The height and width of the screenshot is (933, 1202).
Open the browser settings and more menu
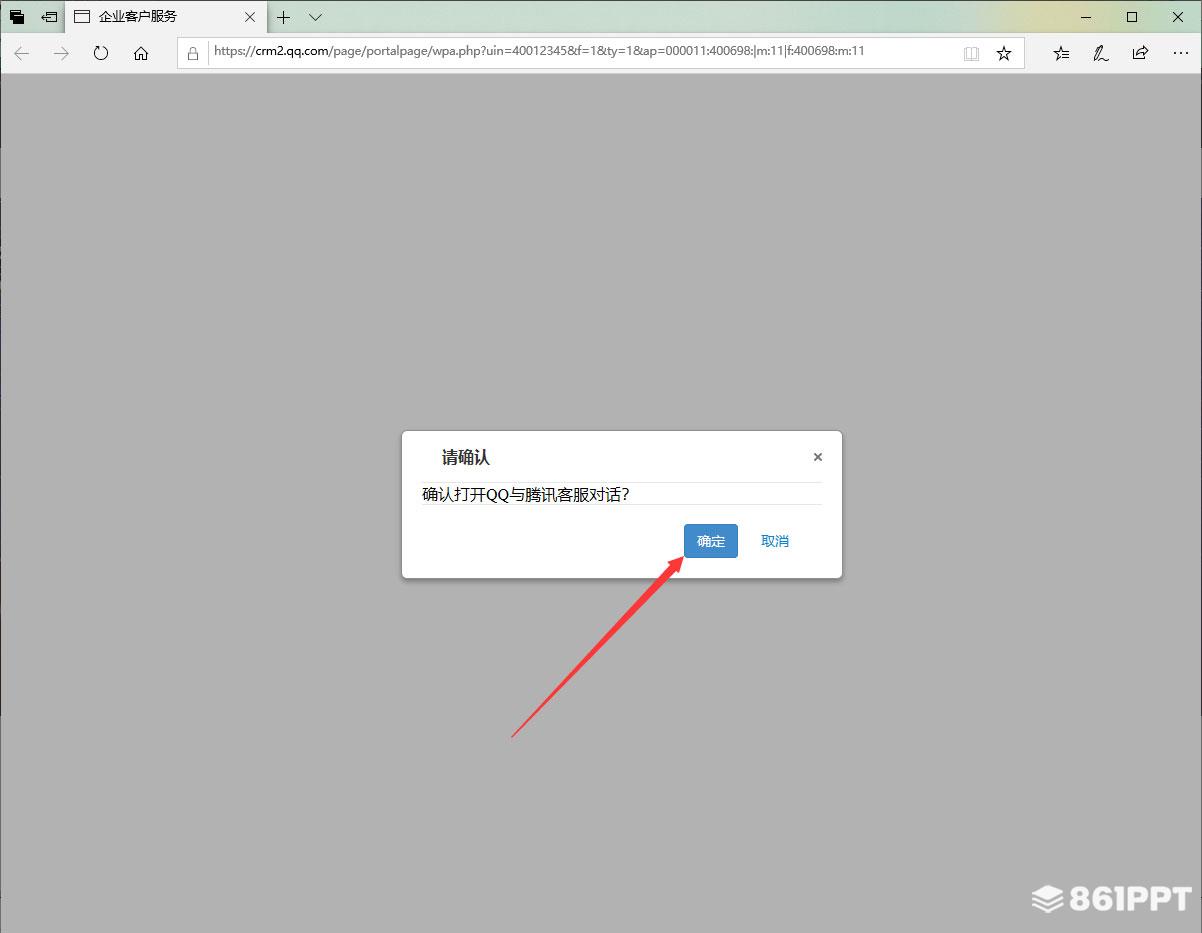click(1180, 53)
